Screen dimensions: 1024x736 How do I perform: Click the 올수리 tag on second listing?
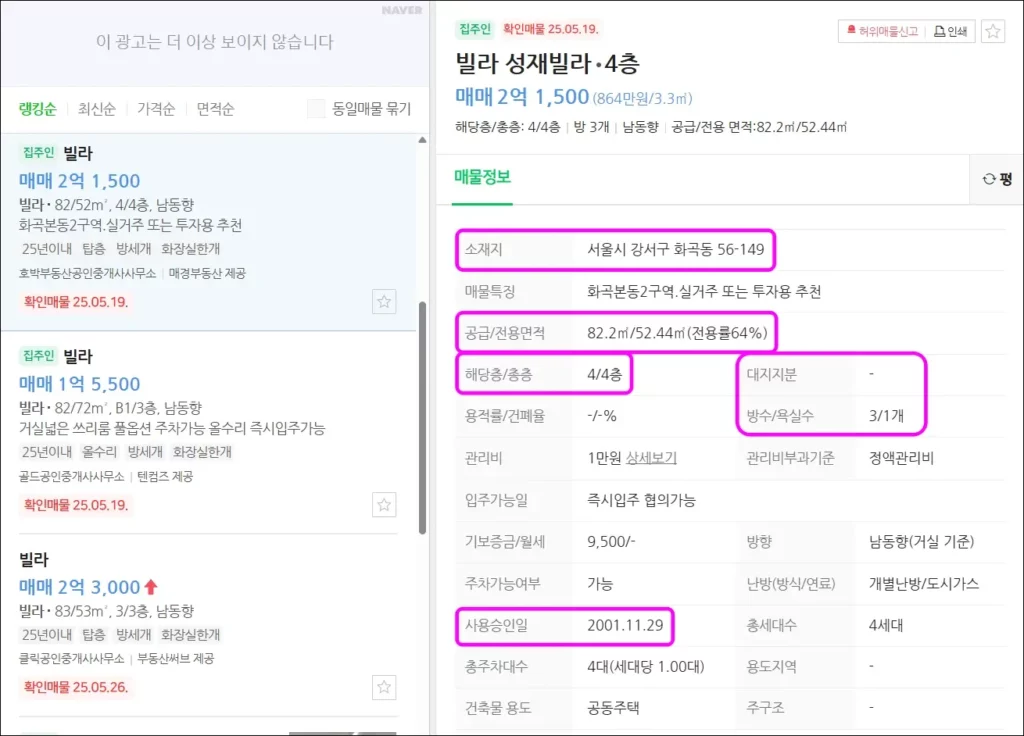(x=99, y=452)
